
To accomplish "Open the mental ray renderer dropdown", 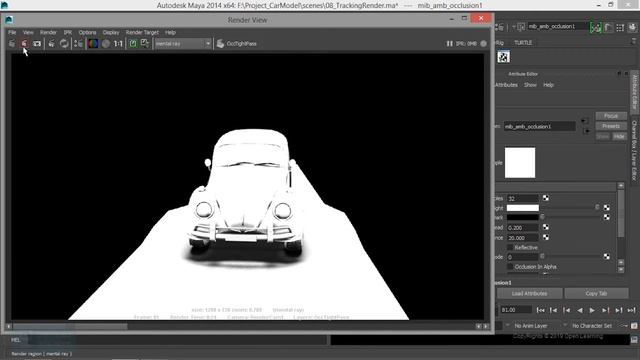I will click(x=182, y=43).
